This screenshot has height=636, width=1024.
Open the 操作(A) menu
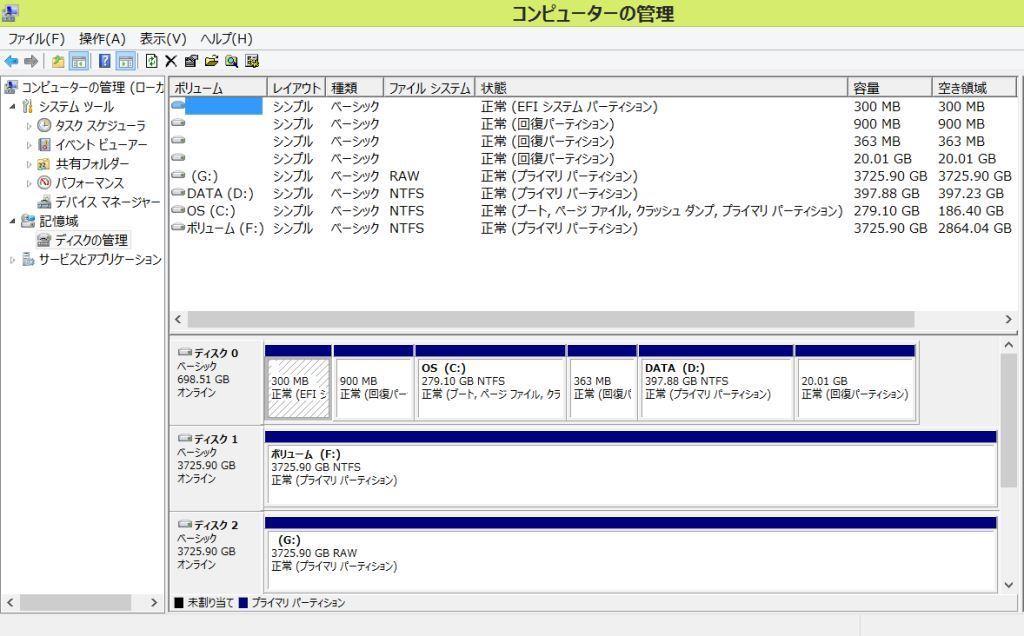coord(102,38)
